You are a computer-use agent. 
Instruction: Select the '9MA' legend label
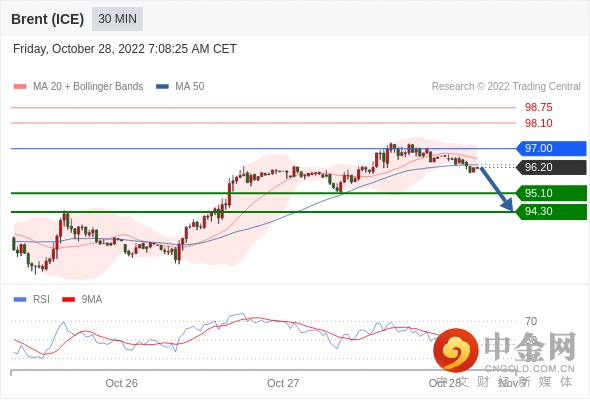pos(92,300)
